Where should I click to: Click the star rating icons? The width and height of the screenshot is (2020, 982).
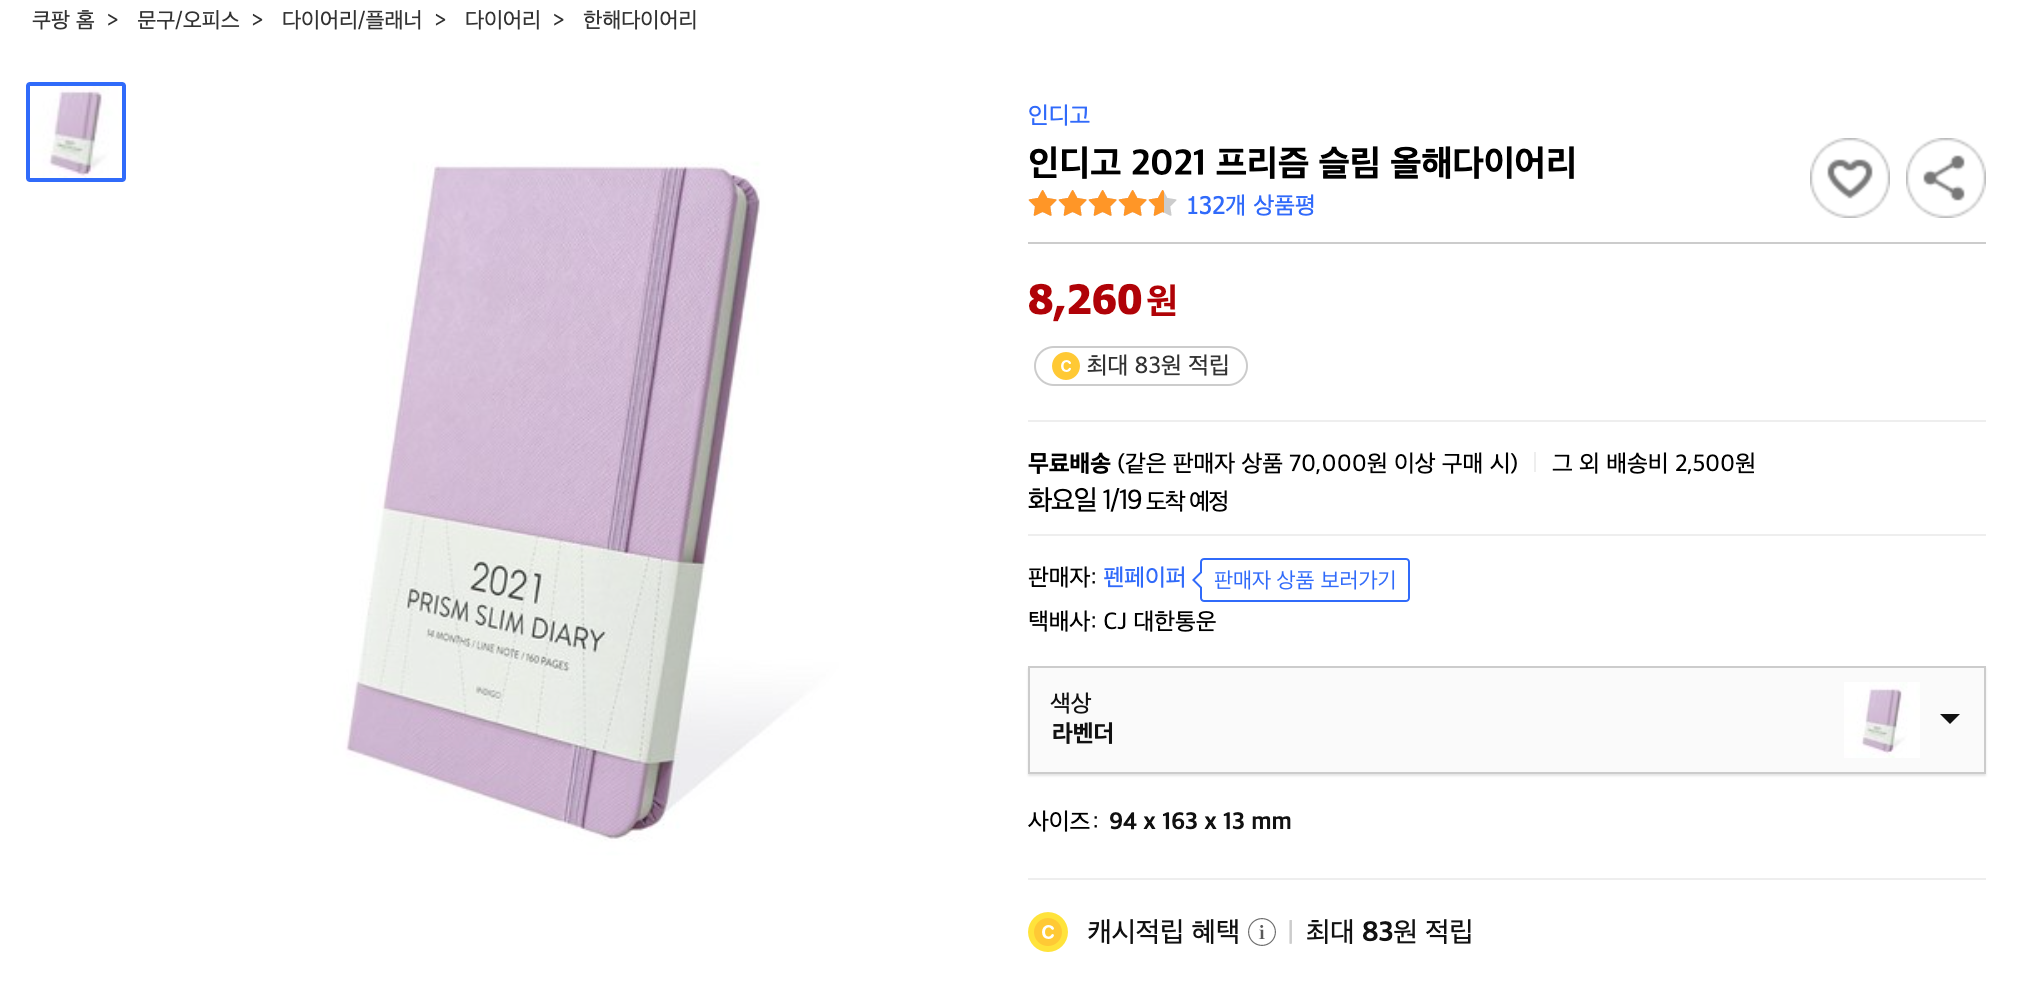pyautogui.click(x=1101, y=205)
